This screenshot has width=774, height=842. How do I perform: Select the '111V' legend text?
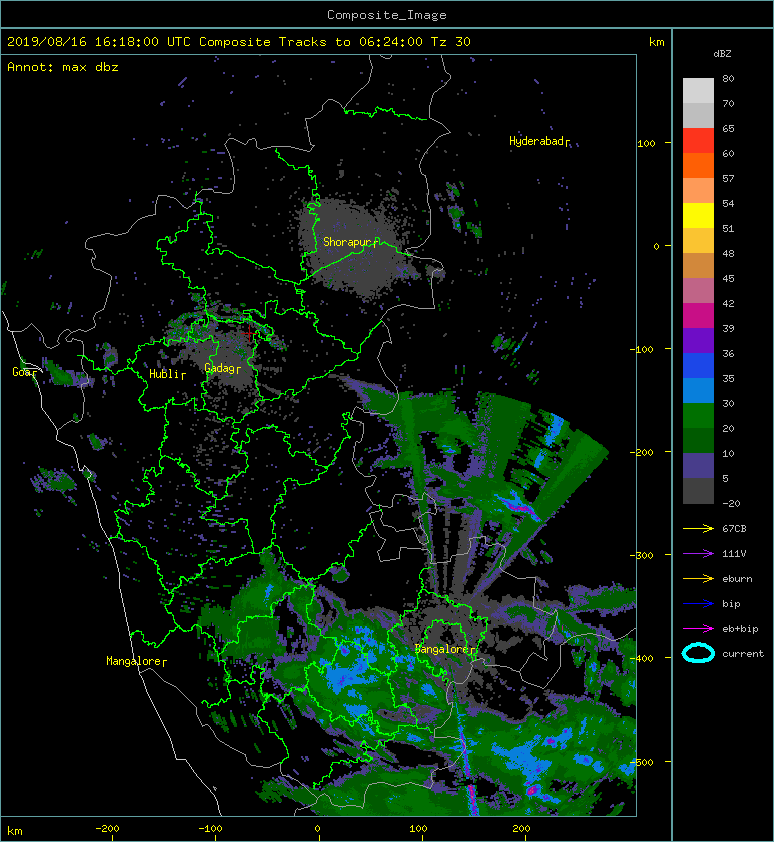734,554
